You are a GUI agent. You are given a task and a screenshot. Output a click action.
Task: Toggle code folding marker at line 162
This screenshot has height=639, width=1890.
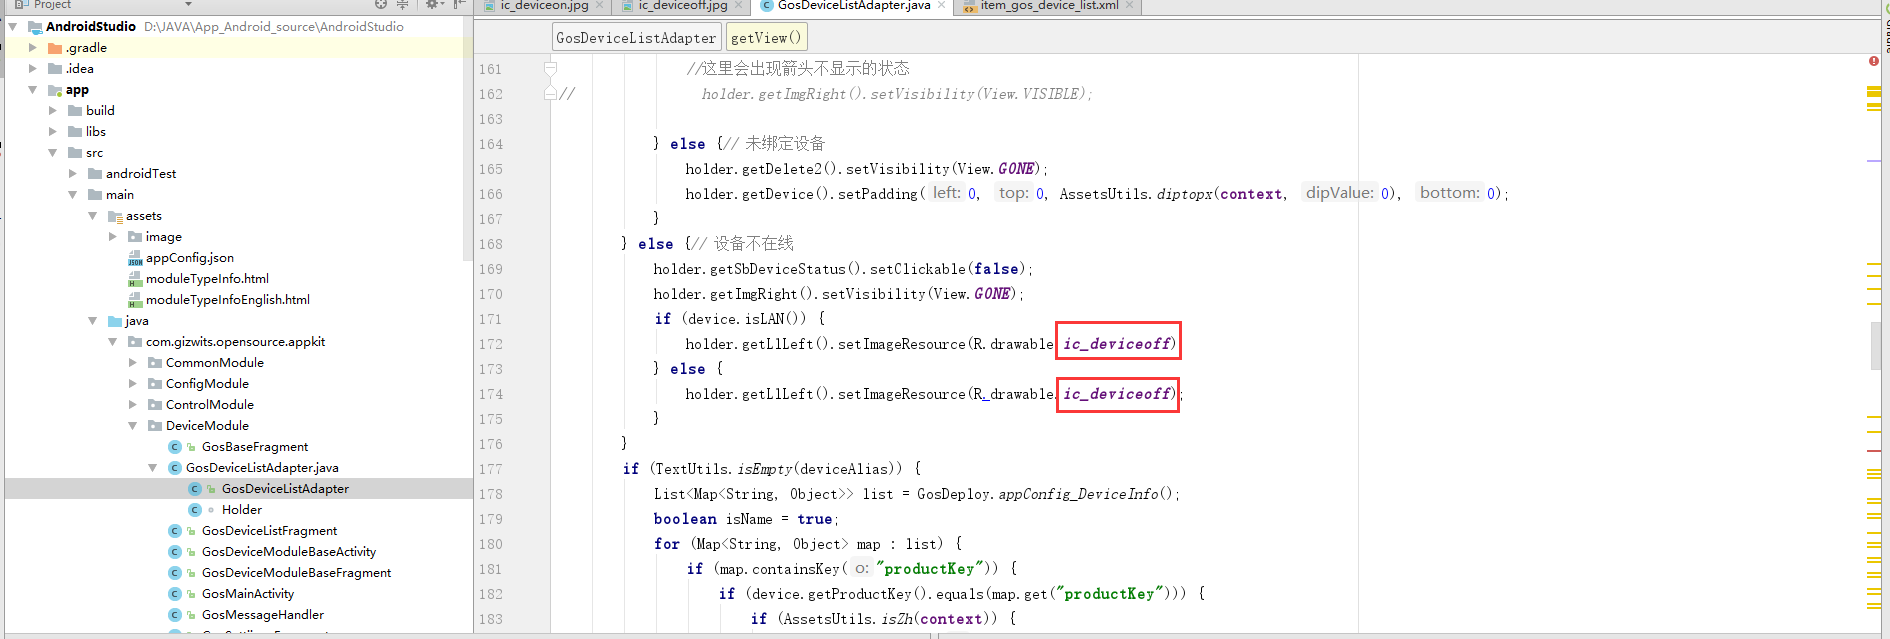pos(550,94)
